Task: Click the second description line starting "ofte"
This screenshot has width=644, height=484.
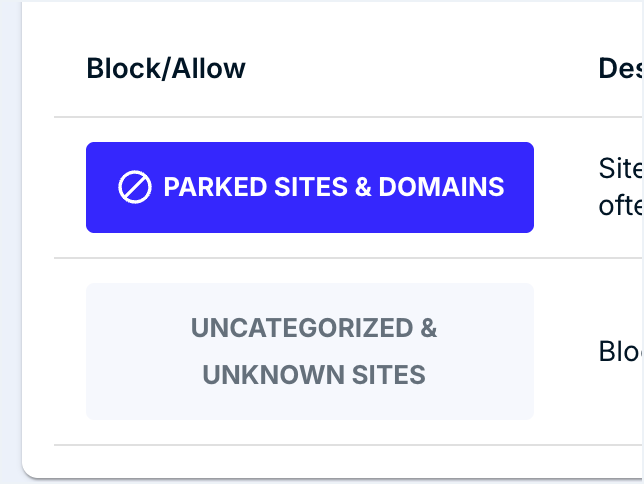Action: (621, 206)
